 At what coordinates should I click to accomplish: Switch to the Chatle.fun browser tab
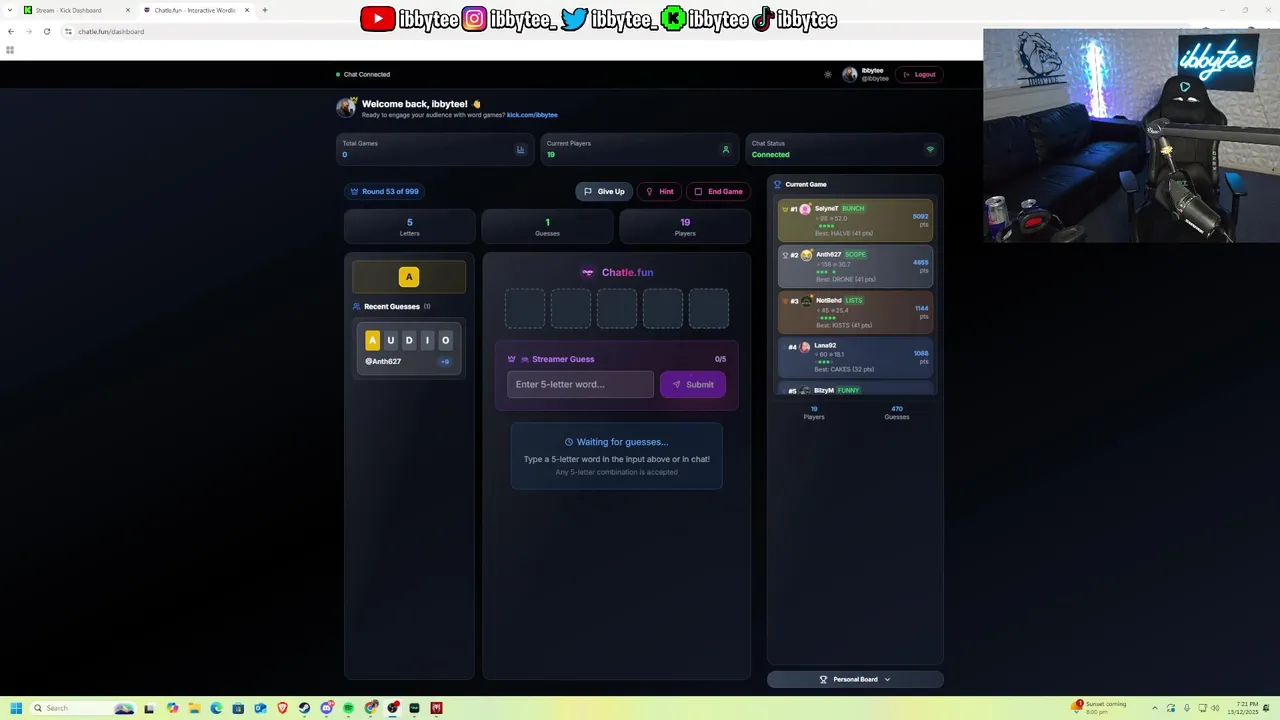click(195, 10)
